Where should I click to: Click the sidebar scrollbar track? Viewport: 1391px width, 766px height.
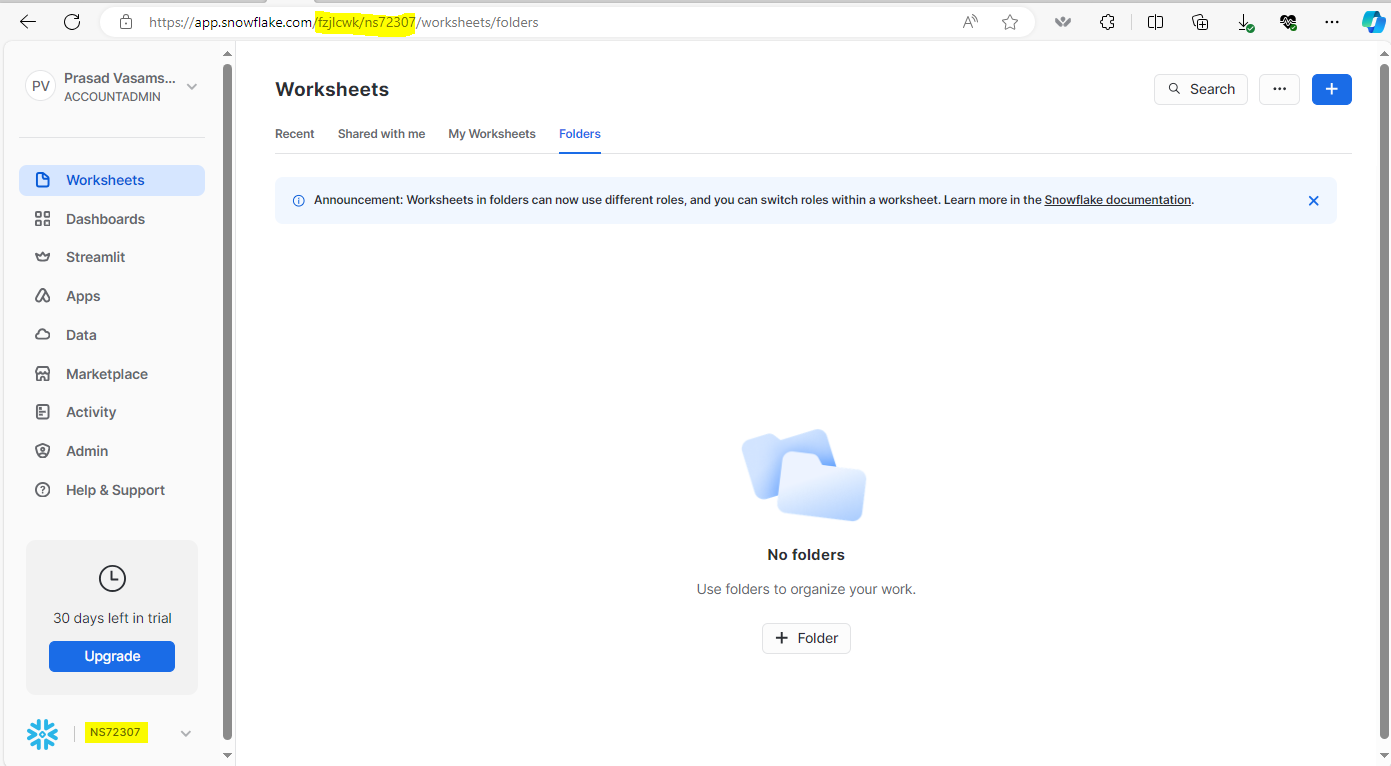tap(227, 403)
